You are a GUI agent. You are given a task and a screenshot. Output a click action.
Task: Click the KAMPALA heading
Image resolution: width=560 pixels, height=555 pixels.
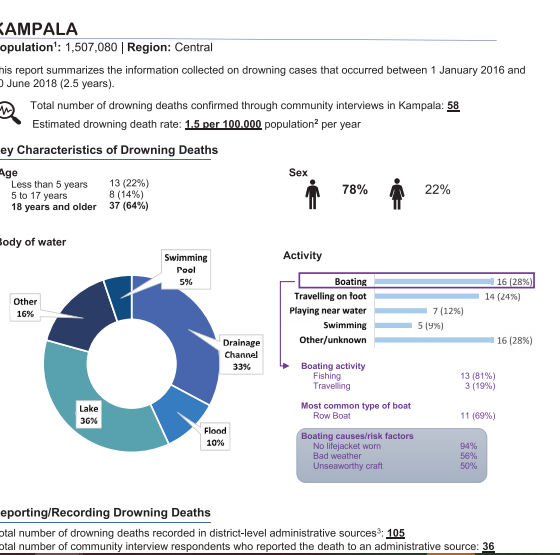coord(38,29)
